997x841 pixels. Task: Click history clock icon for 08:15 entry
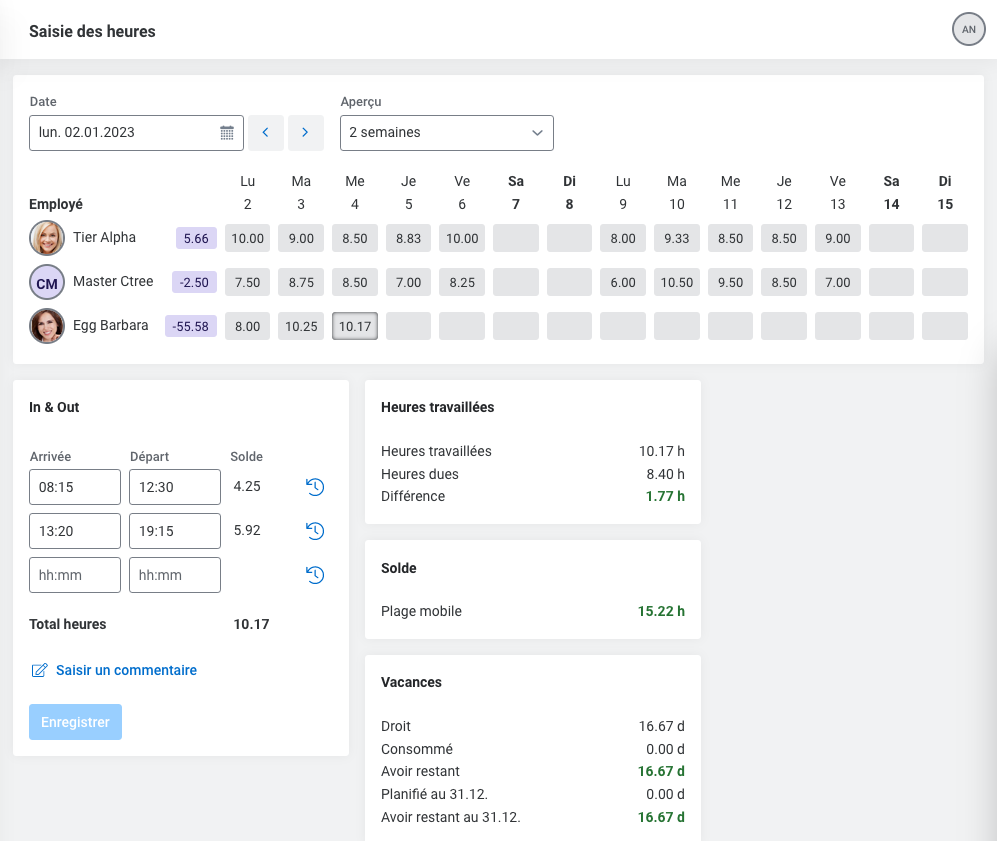click(x=315, y=487)
